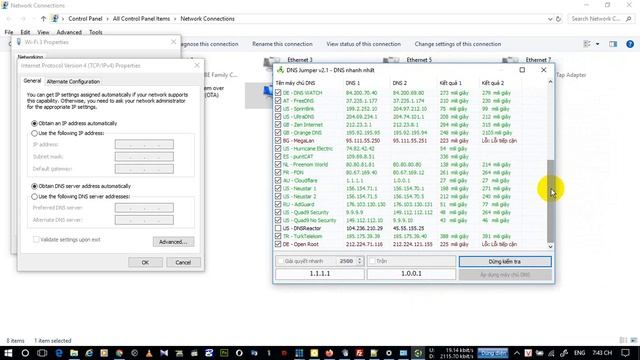This screenshot has width=640, height=360.
Task: Open the Tools menu
Action: click(x=96, y=32)
